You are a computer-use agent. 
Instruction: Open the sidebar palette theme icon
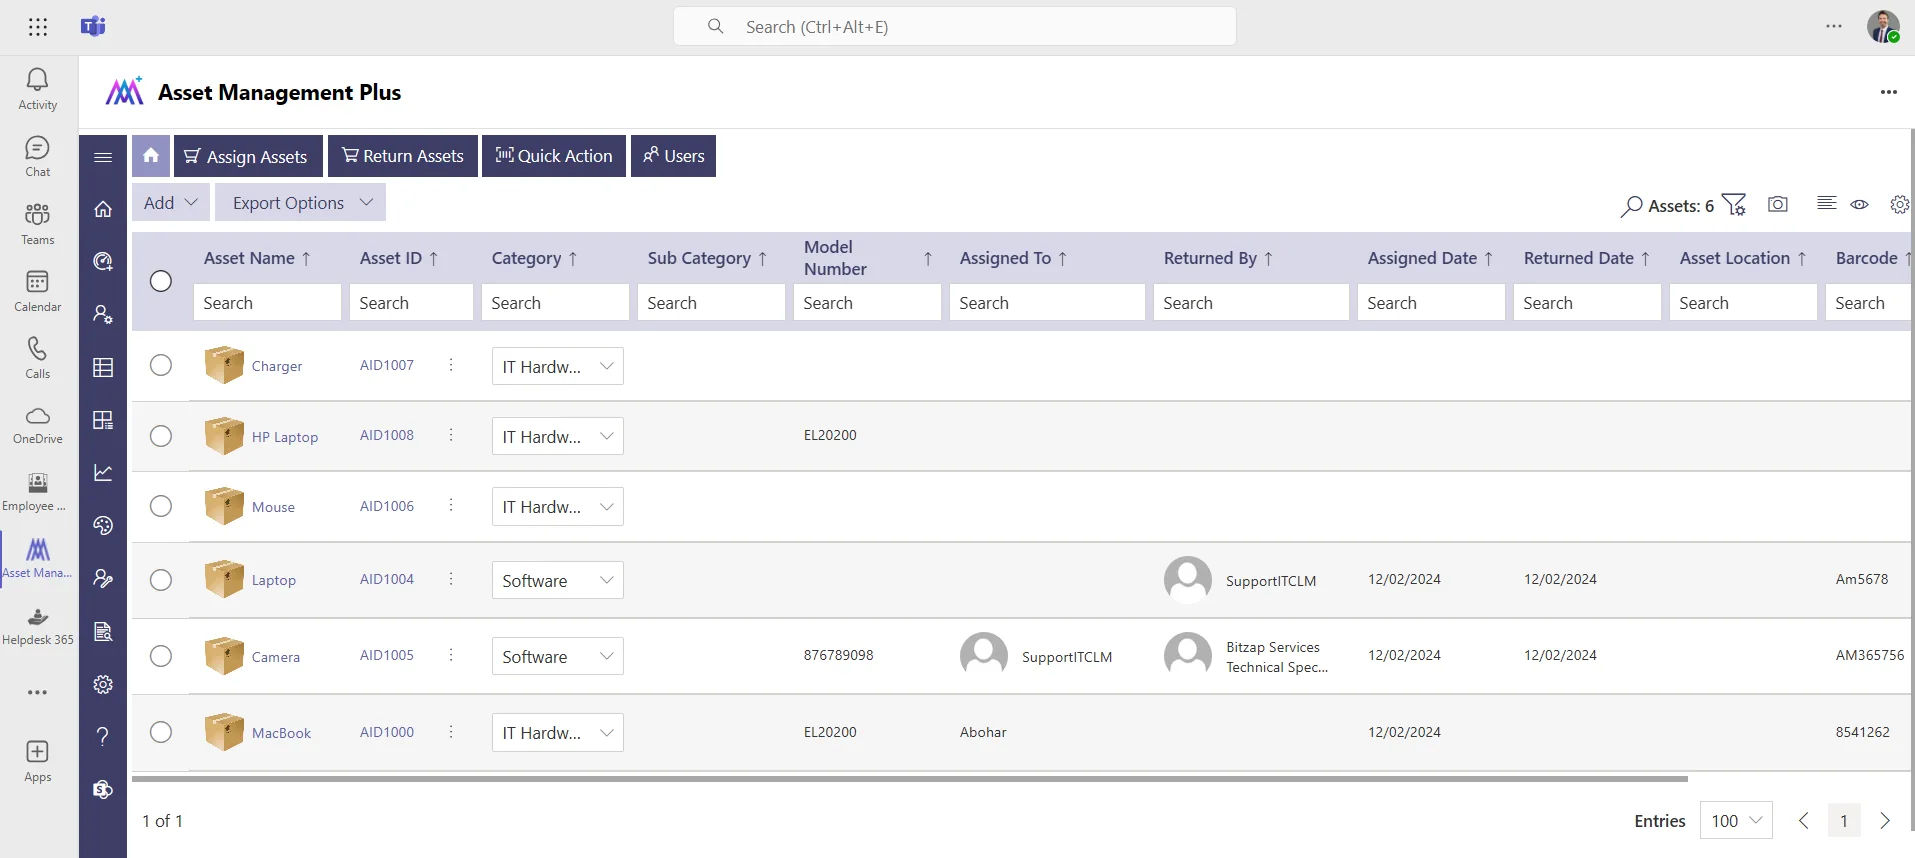coord(103,525)
